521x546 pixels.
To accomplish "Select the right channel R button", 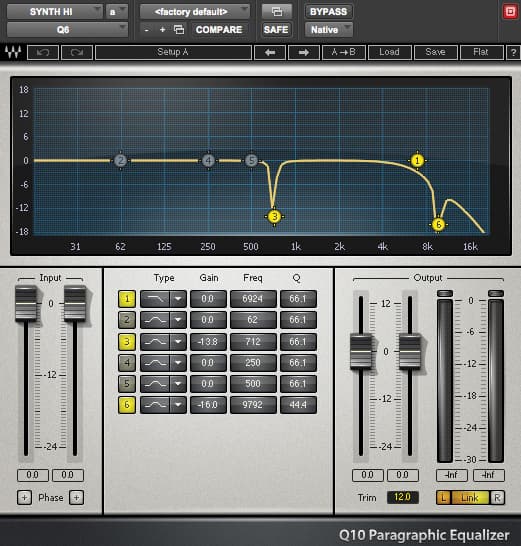I will click(497, 498).
